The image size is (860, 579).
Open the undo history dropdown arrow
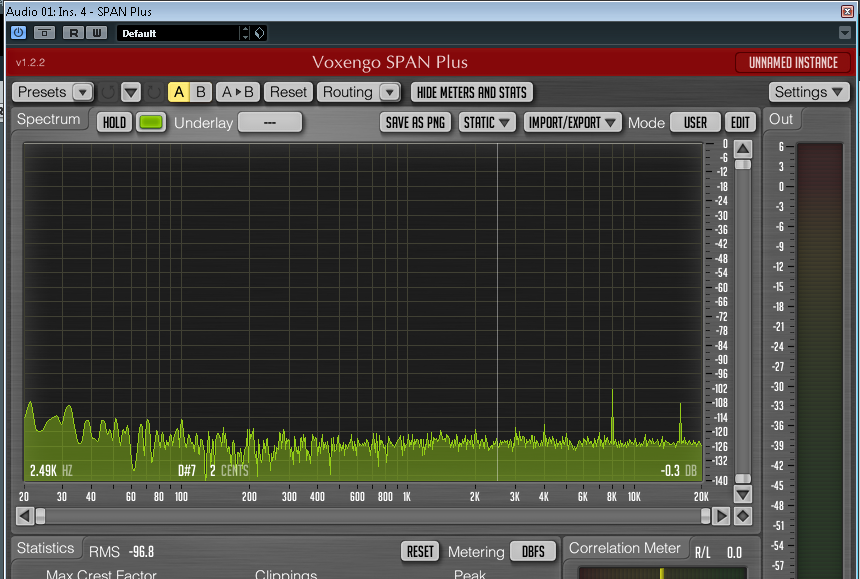click(x=131, y=92)
